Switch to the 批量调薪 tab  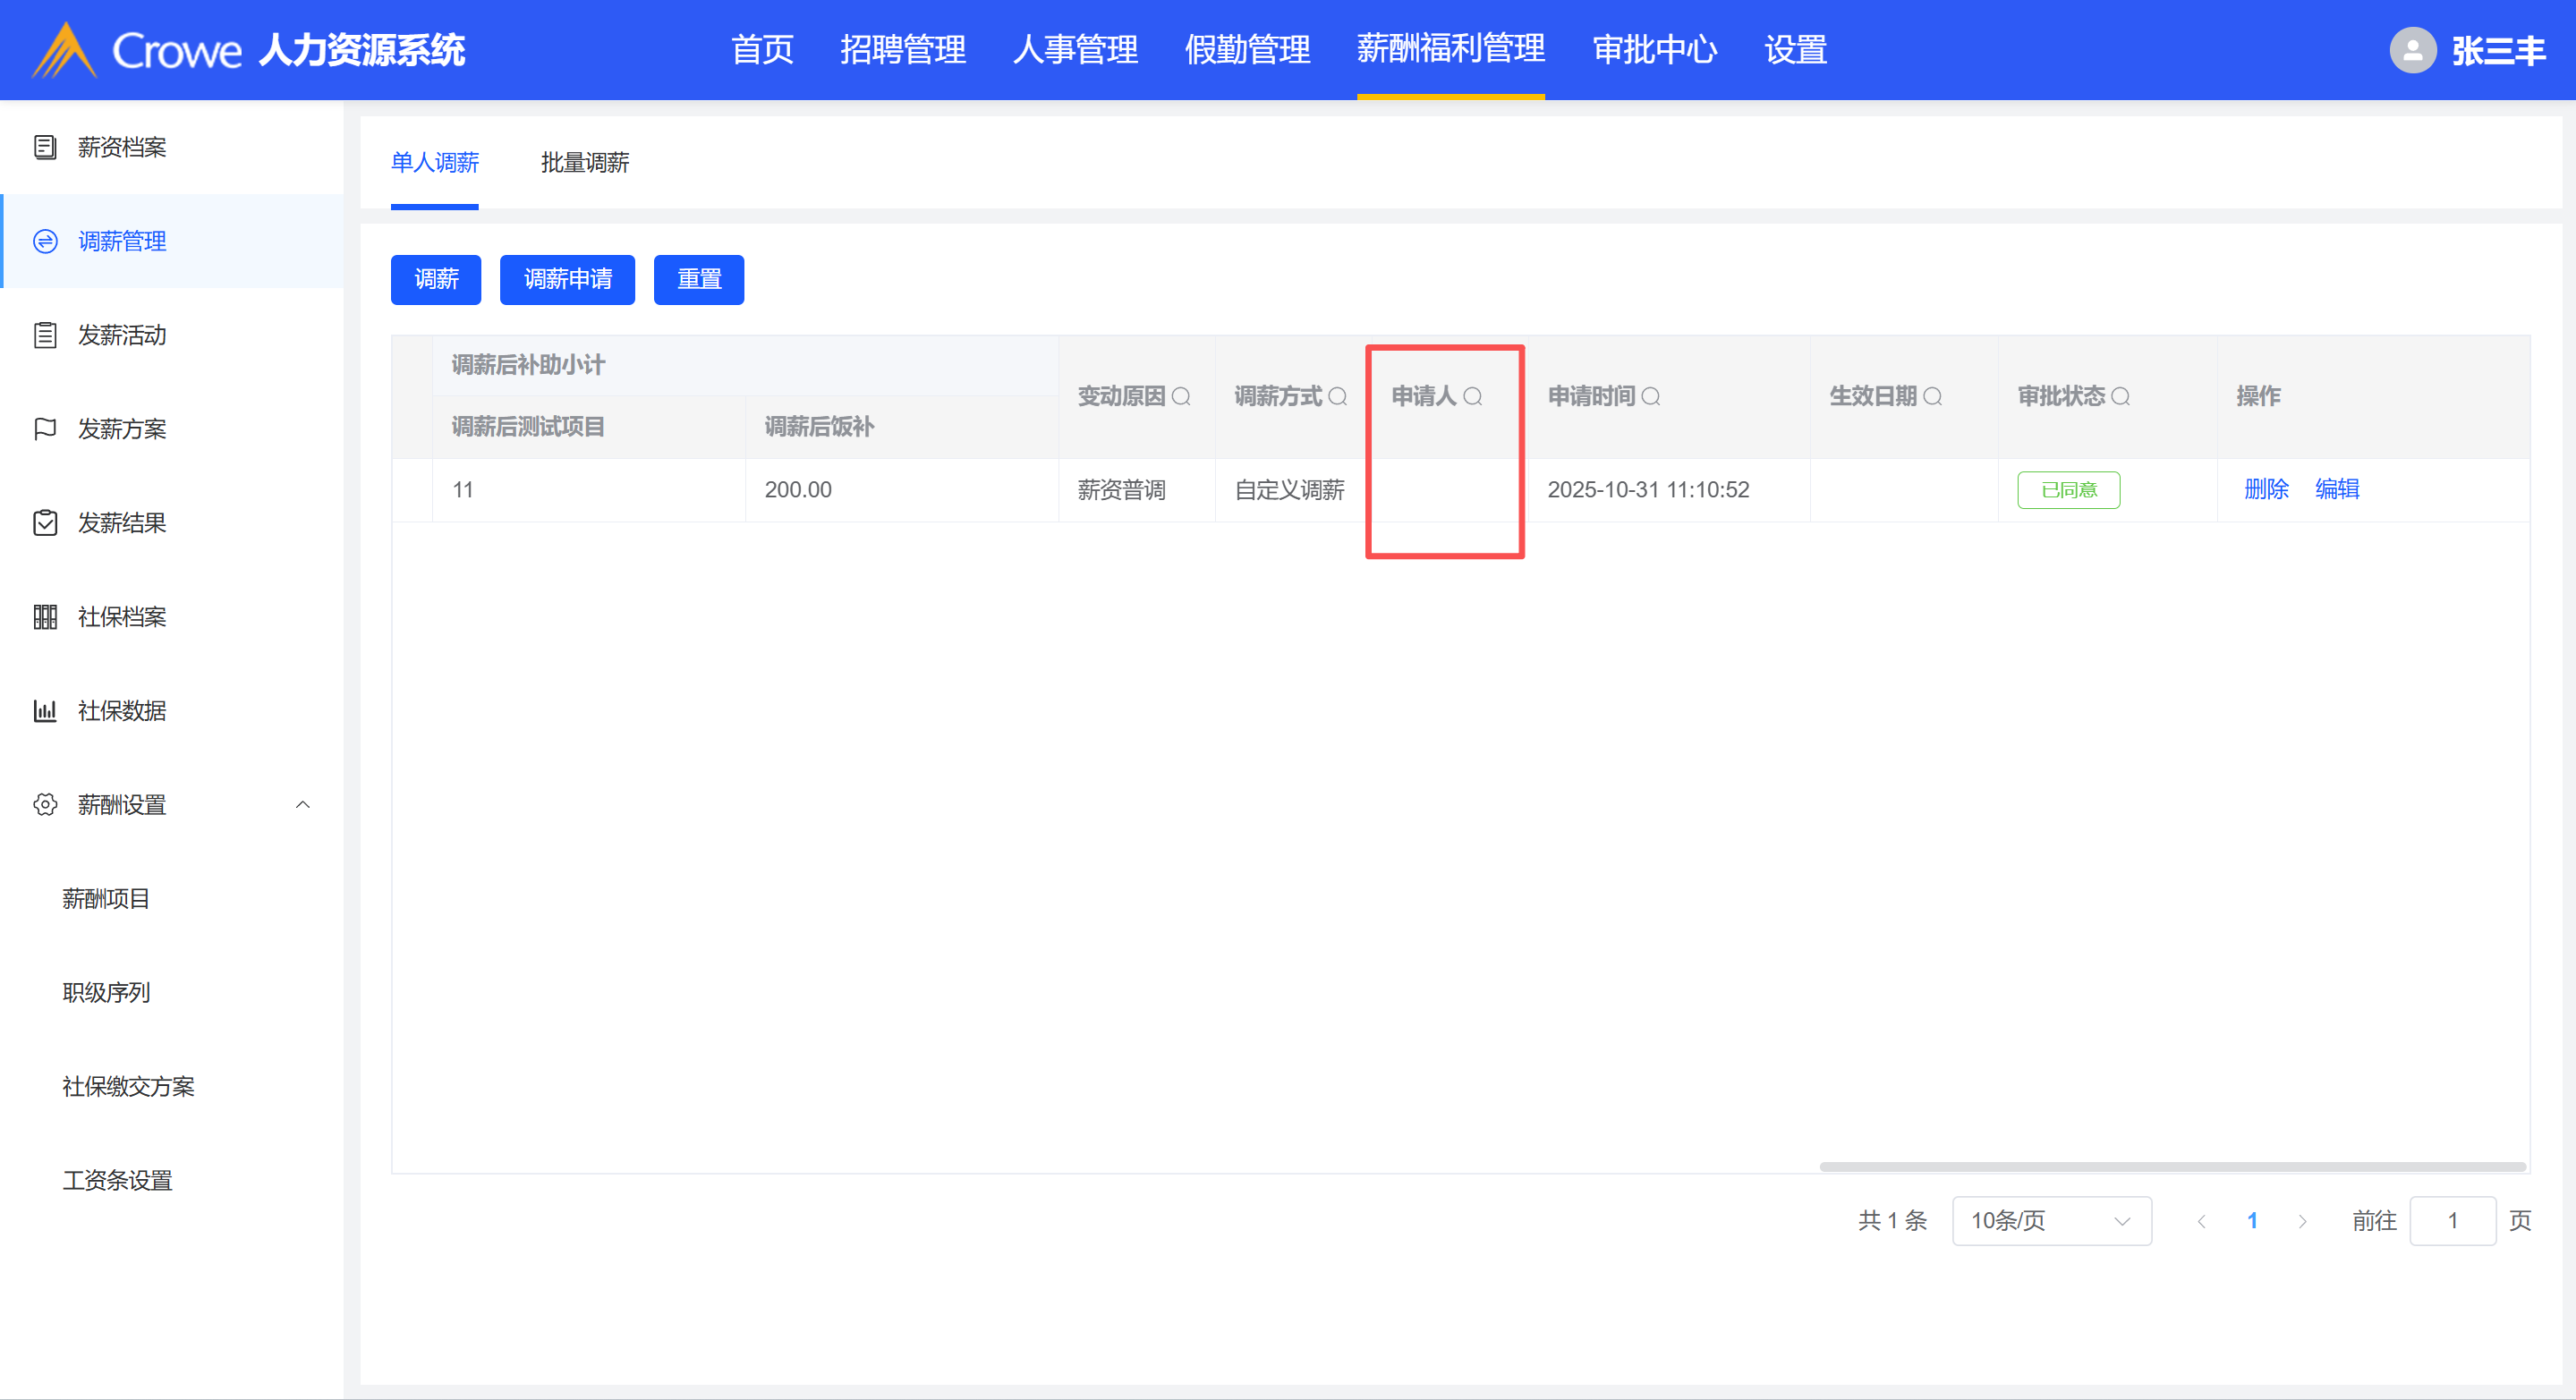pyautogui.click(x=585, y=163)
